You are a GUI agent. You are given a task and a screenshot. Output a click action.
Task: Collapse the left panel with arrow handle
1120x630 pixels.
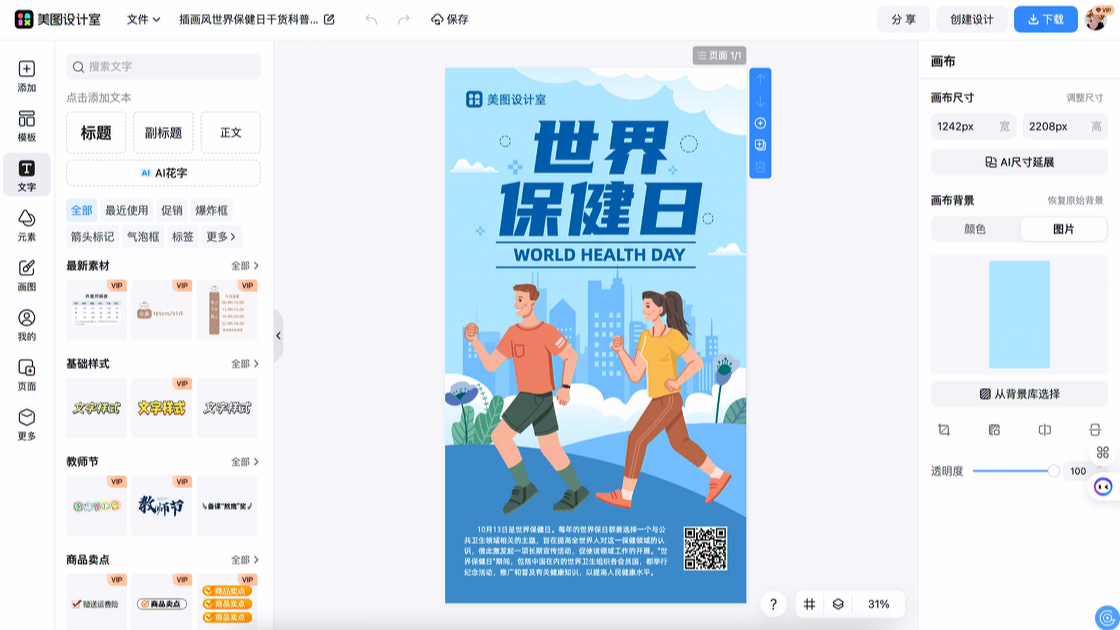[278, 336]
